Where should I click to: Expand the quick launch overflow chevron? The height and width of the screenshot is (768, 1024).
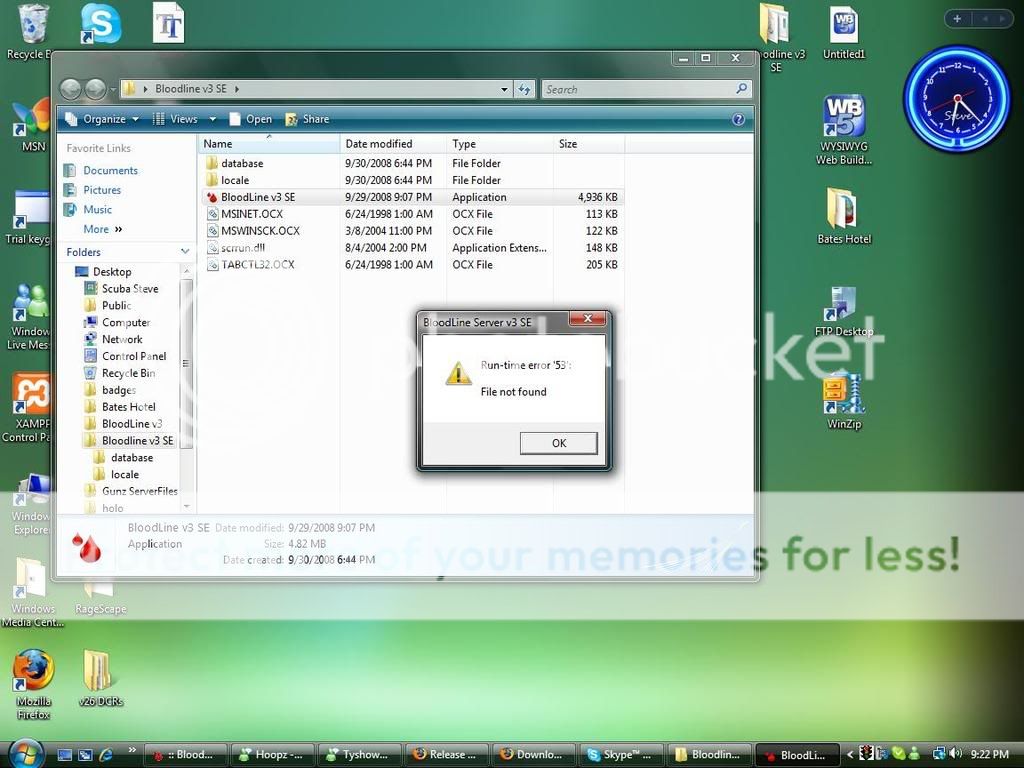tap(132, 749)
